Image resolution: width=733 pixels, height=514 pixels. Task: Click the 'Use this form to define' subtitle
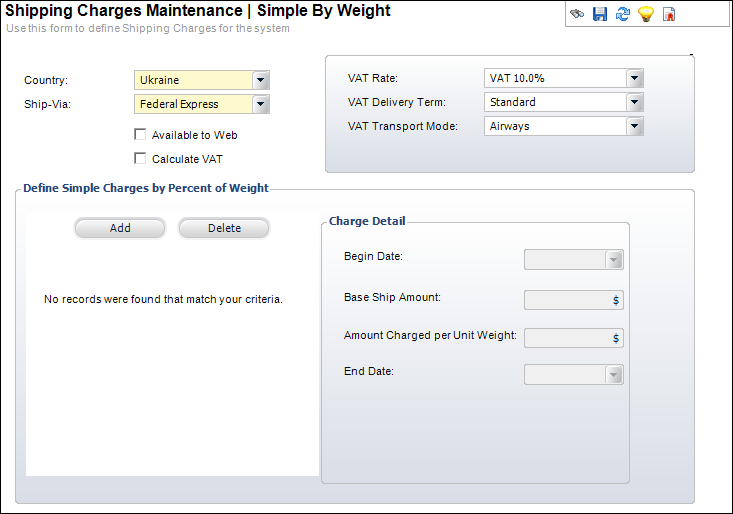148,28
